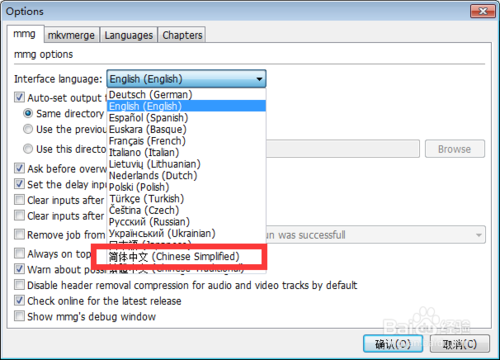Select Italiano (Italian) in dropdown list
This screenshot has height=360, width=500.
point(186,152)
